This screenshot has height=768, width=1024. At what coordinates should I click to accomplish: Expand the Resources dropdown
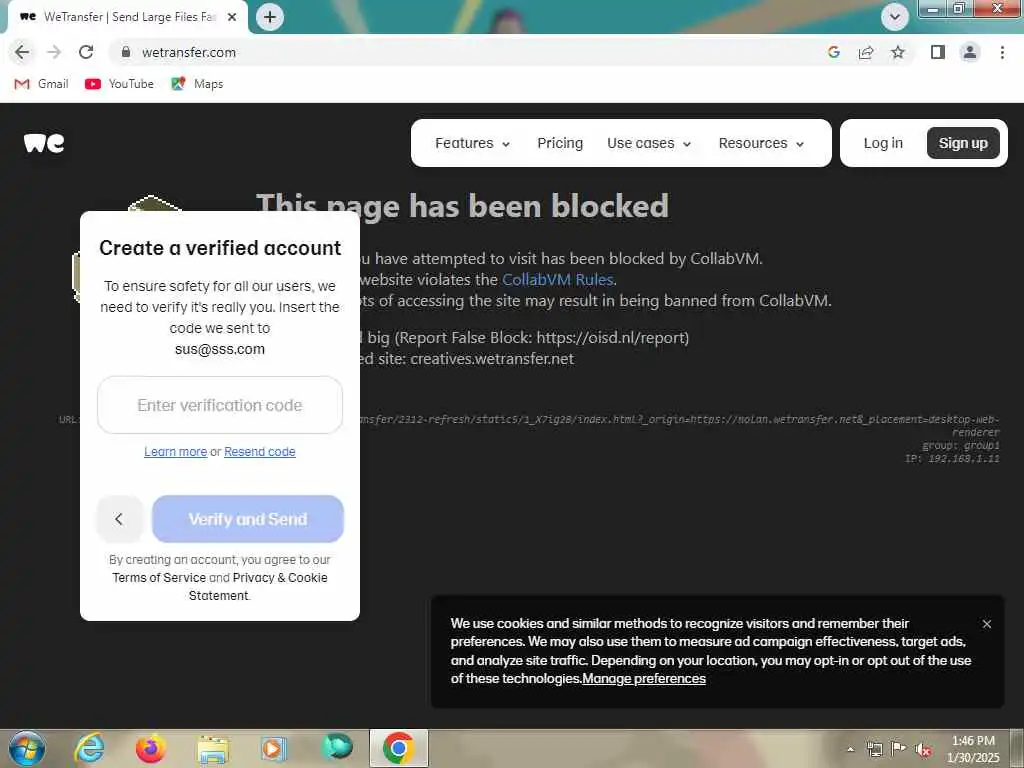tap(761, 143)
